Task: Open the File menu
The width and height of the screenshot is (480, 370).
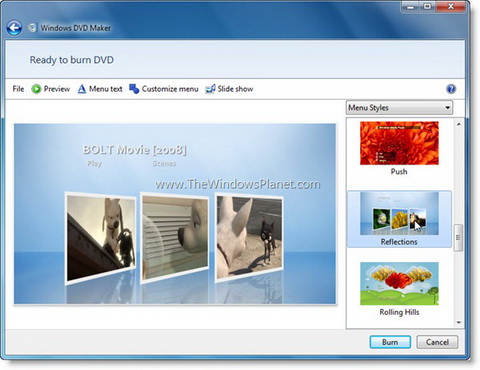Action: [x=18, y=89]
